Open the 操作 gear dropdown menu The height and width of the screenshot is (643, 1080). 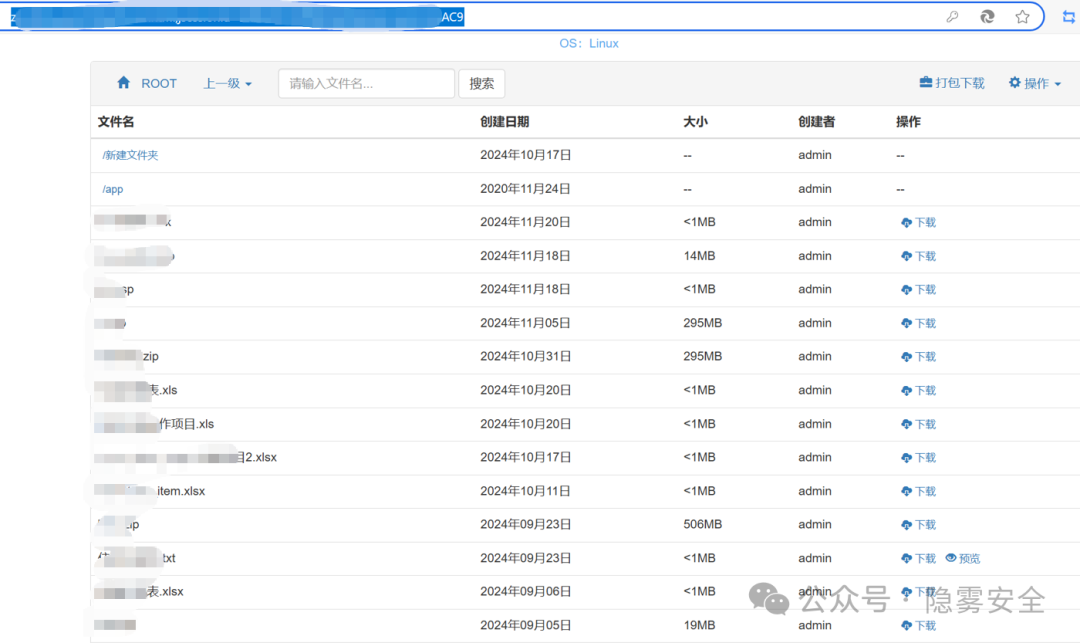[1035, 83]
